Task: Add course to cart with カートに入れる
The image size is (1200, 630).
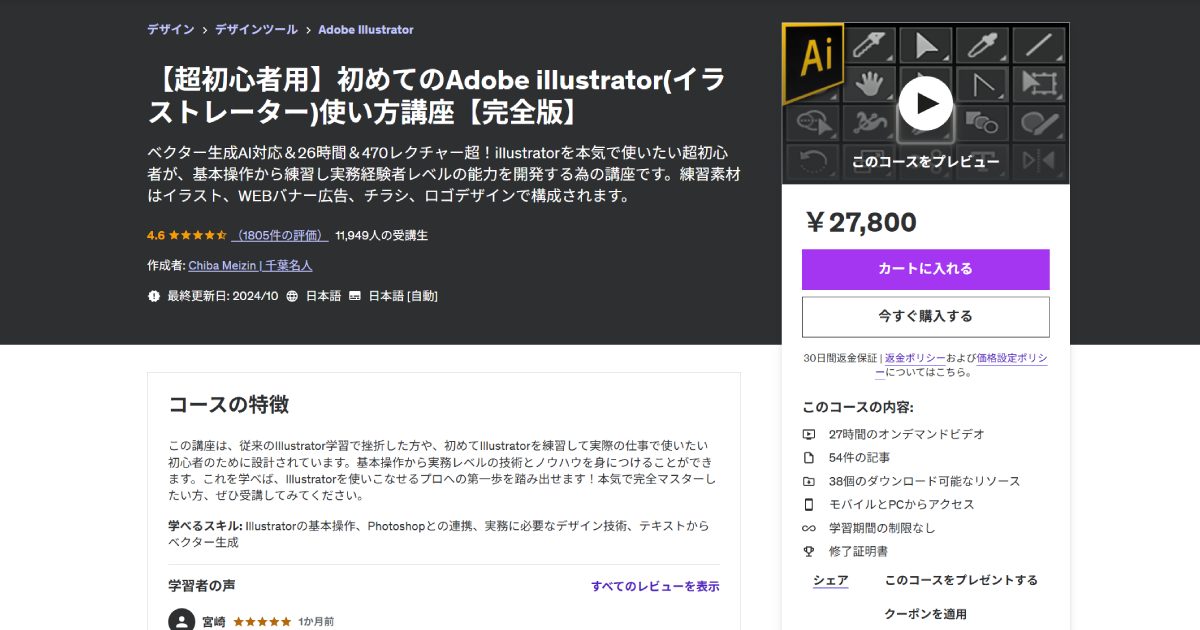Action: (925, 269)
